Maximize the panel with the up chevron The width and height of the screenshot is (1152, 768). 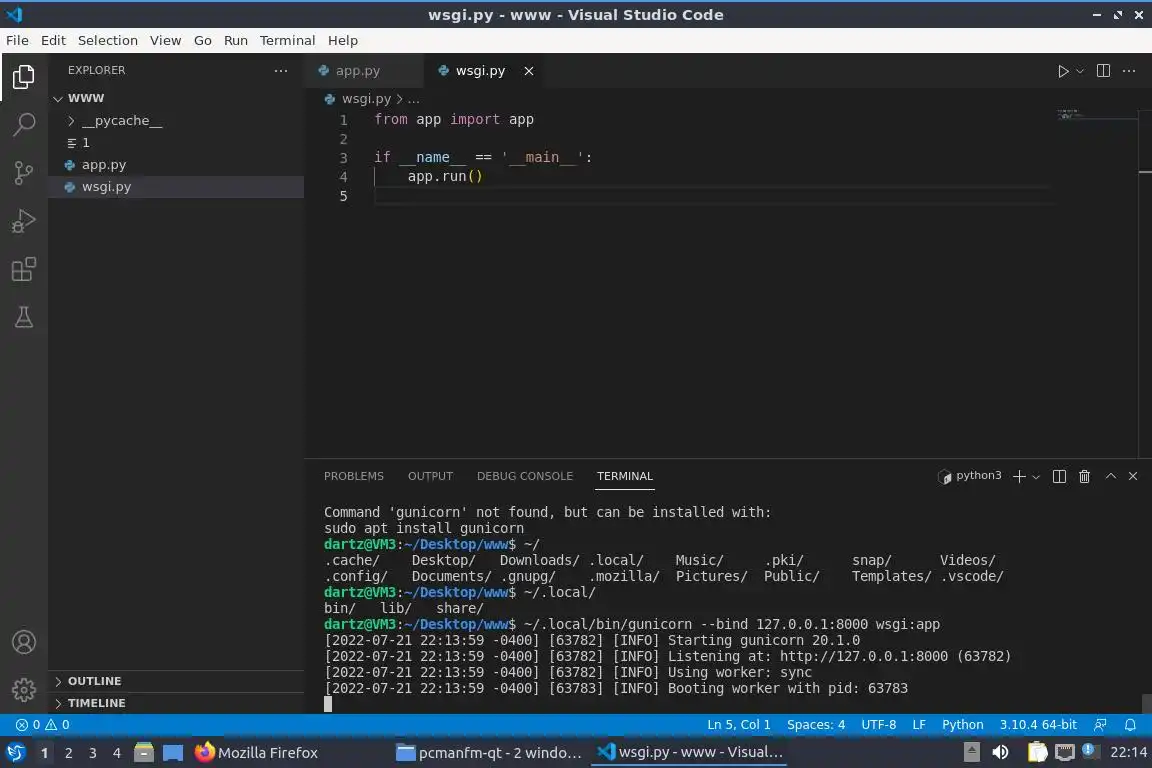tap(1111, 476)
